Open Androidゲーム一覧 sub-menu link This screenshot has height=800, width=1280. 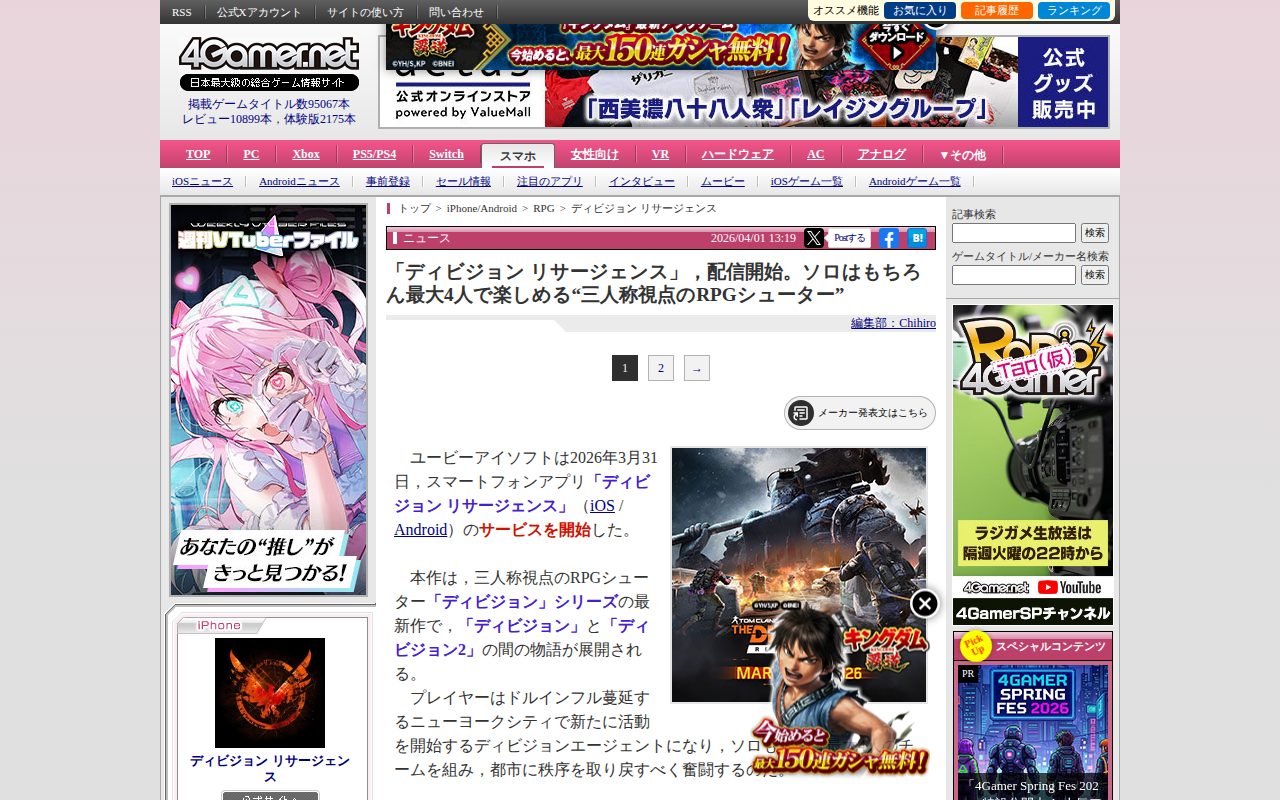point(915,181)
